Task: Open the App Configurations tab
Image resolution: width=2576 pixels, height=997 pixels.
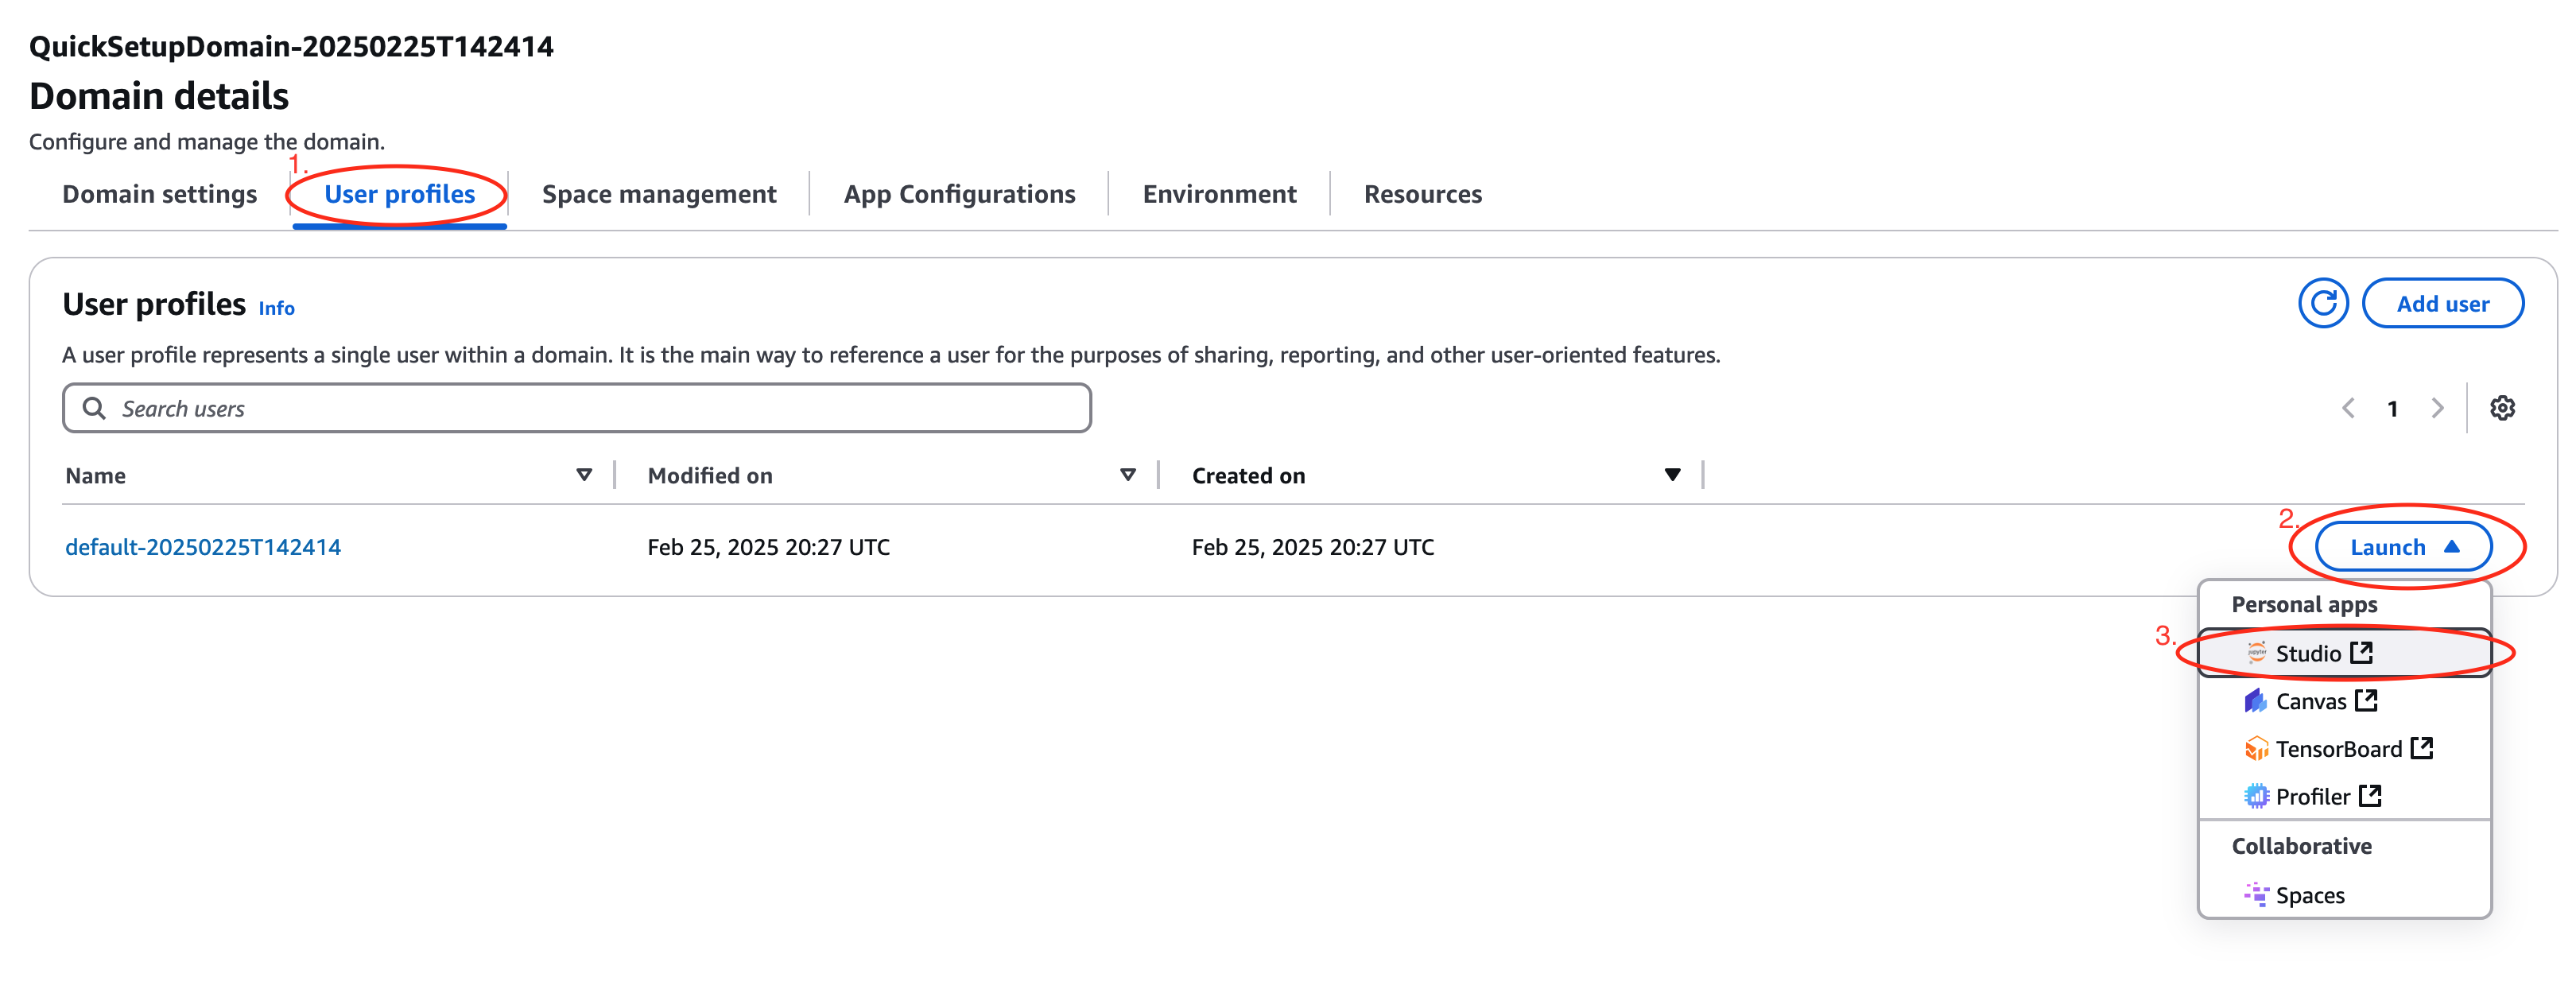Action: pos(959,194)
